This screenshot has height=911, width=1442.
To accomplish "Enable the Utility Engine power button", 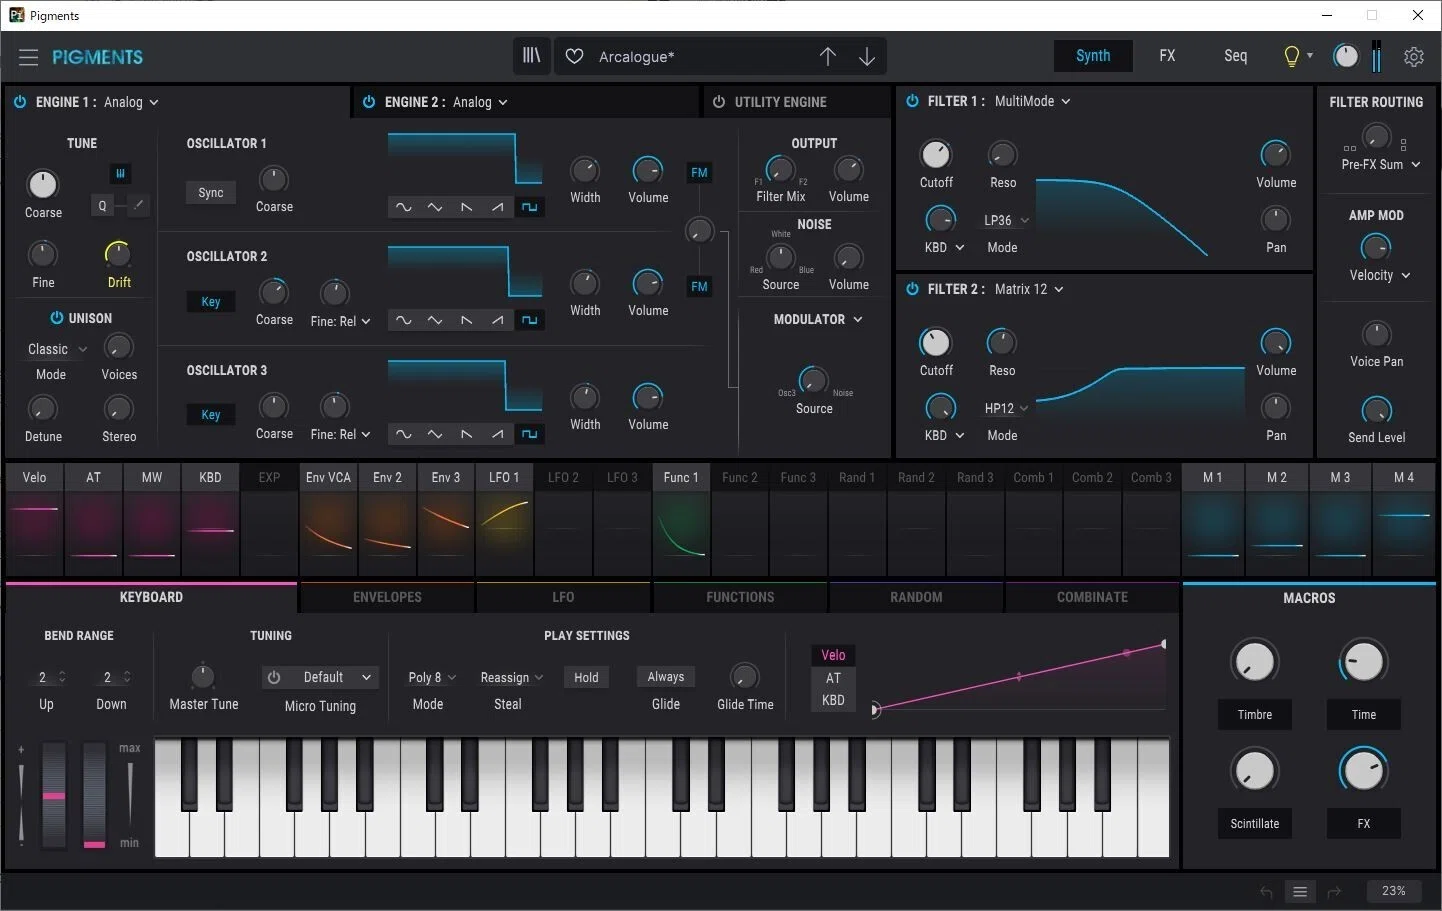I will [x=718, y=102].
